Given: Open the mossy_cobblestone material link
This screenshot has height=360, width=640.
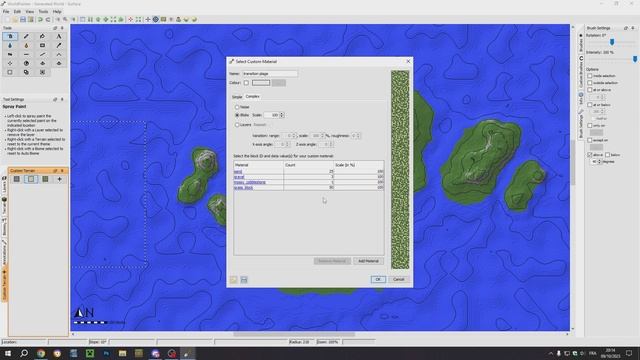Looking at the screenshot, I should point(250,182).
